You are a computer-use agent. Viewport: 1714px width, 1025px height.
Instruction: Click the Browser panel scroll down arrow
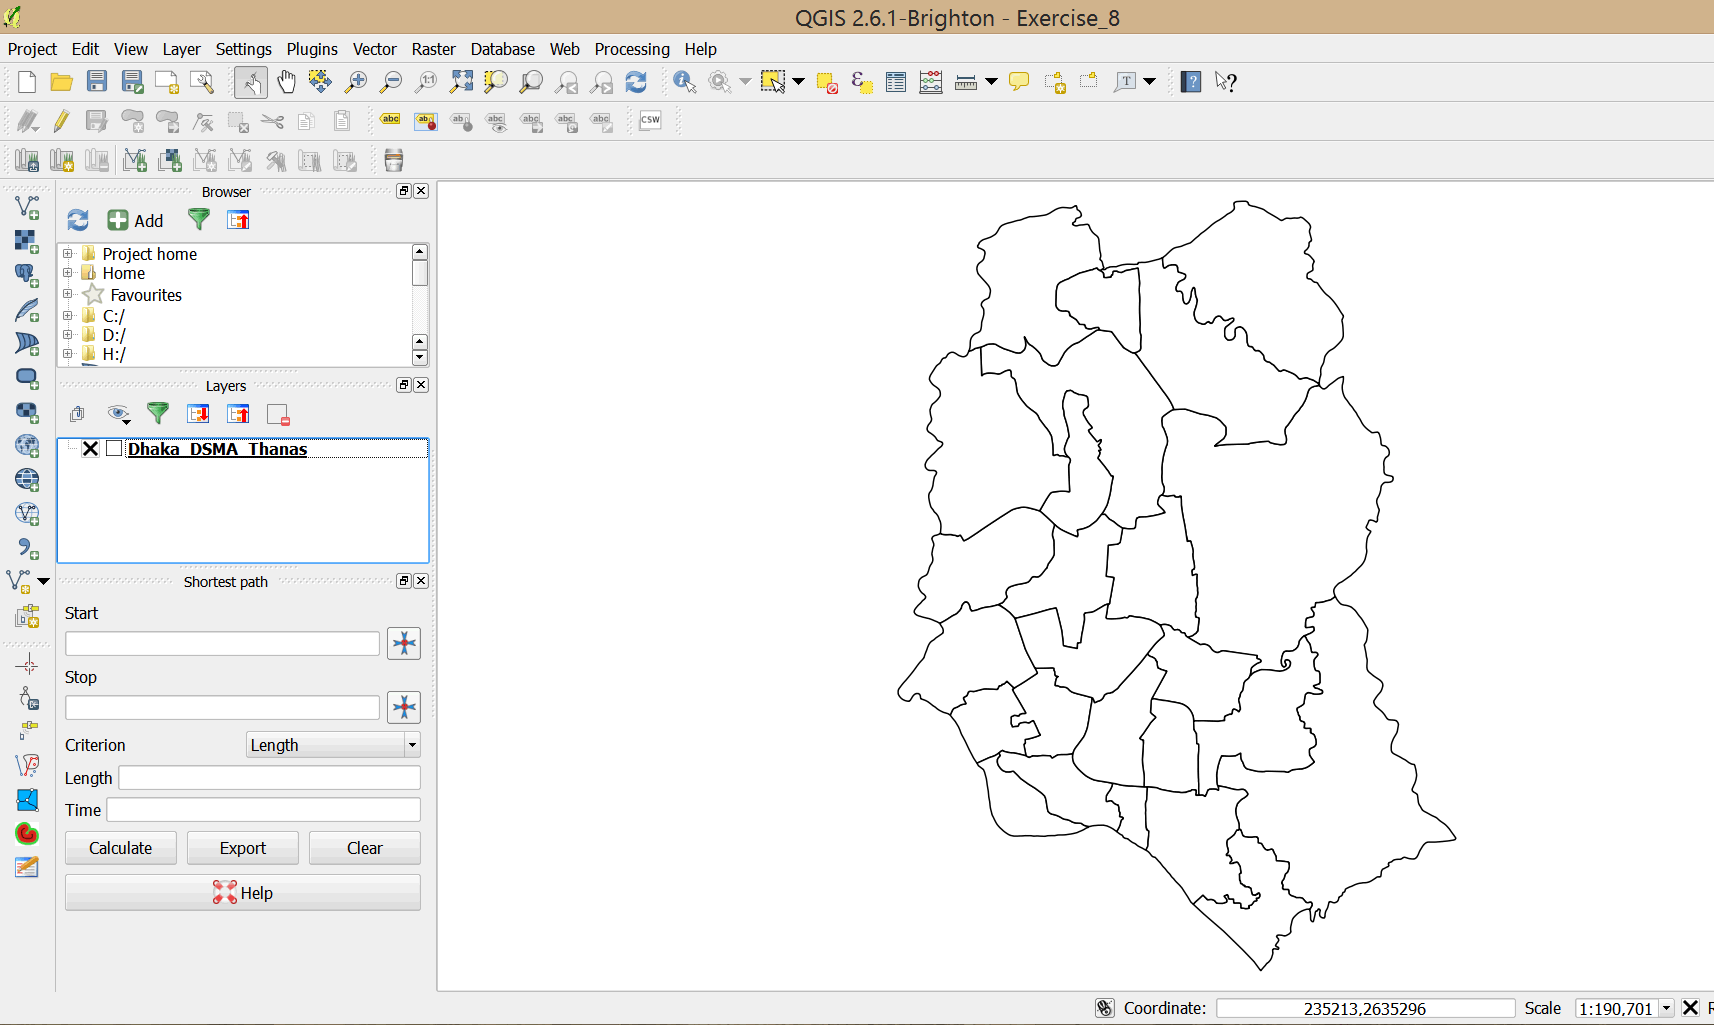point(420,358)
